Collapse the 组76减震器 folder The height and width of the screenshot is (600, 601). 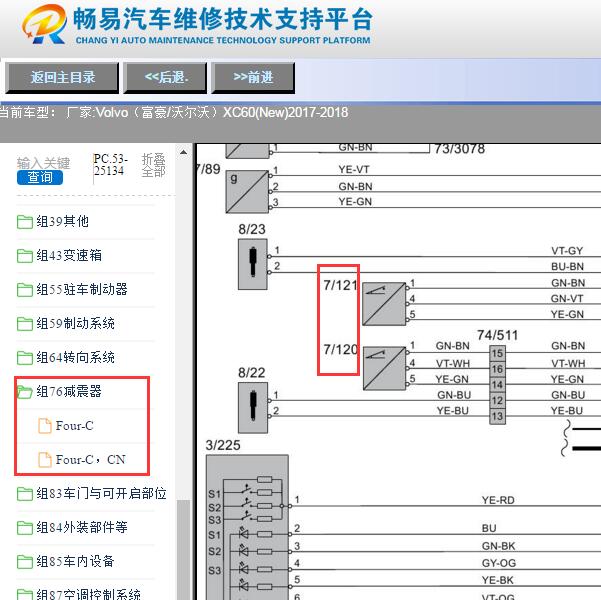pyautogui.click(x=69, y=391)
